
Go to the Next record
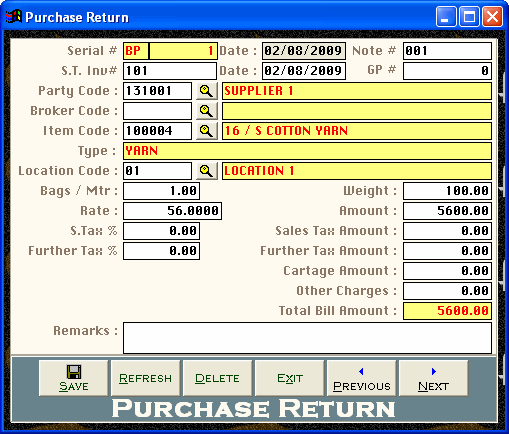(x=434, y=378)
